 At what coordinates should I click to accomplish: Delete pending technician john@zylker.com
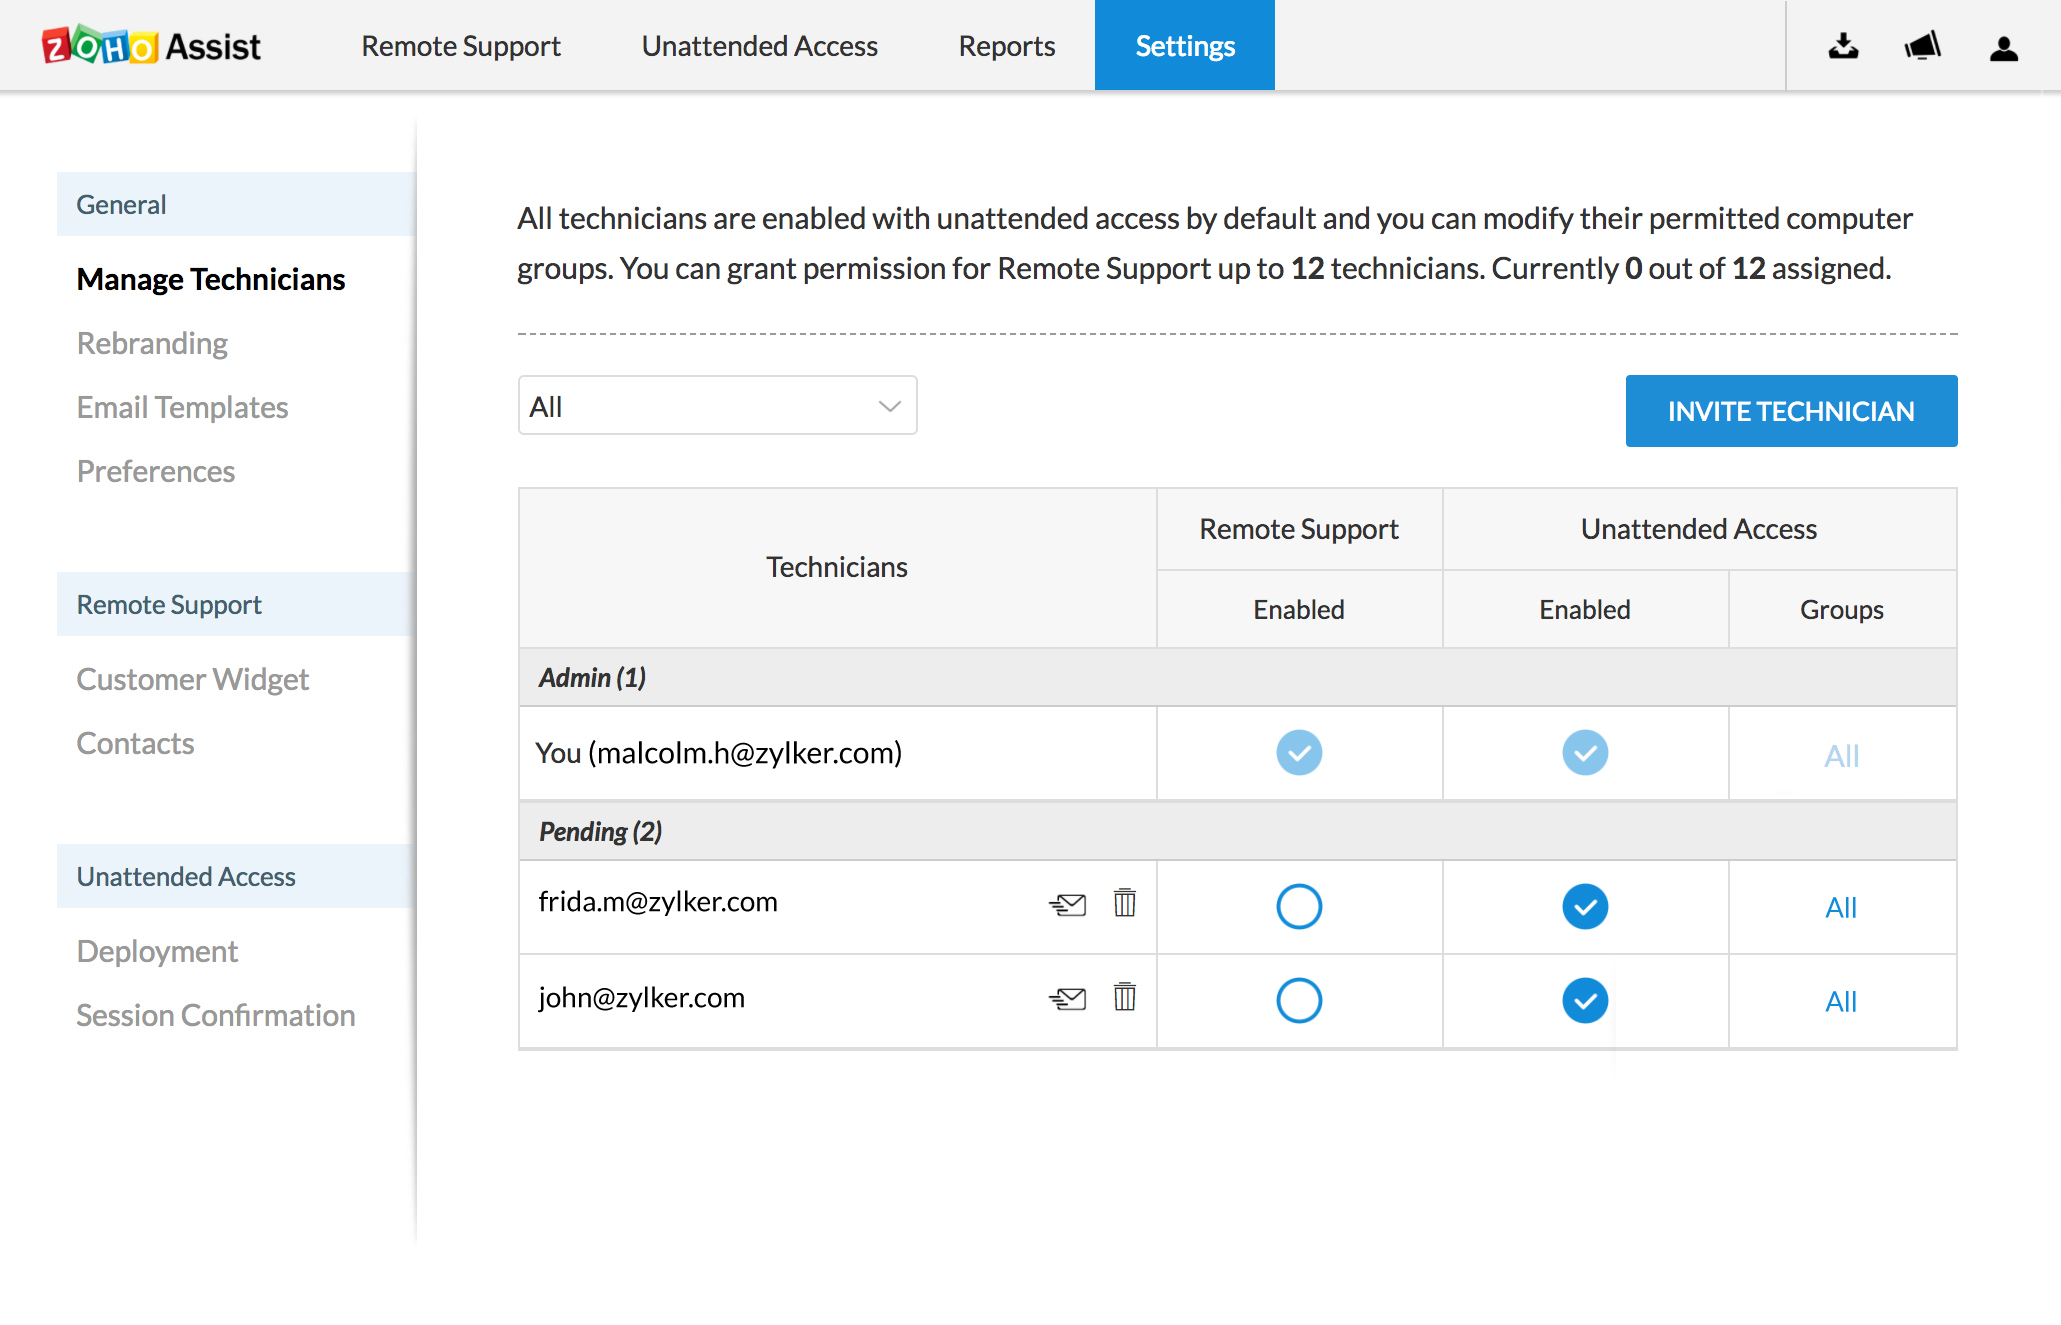pyautogui.click(x=1124, y=997)
